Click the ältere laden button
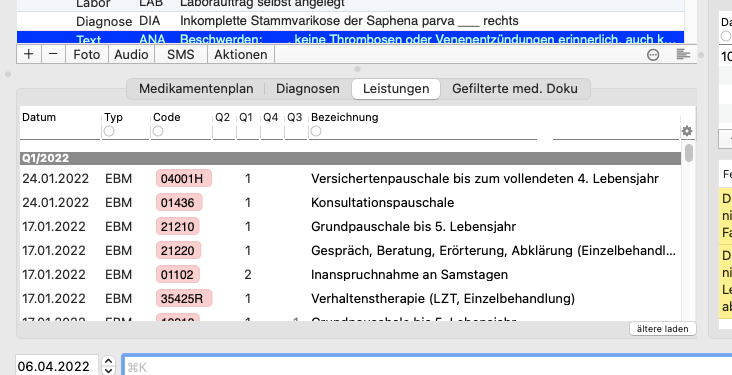Viewport: 732px width, 375px height. tap(662, 329)
